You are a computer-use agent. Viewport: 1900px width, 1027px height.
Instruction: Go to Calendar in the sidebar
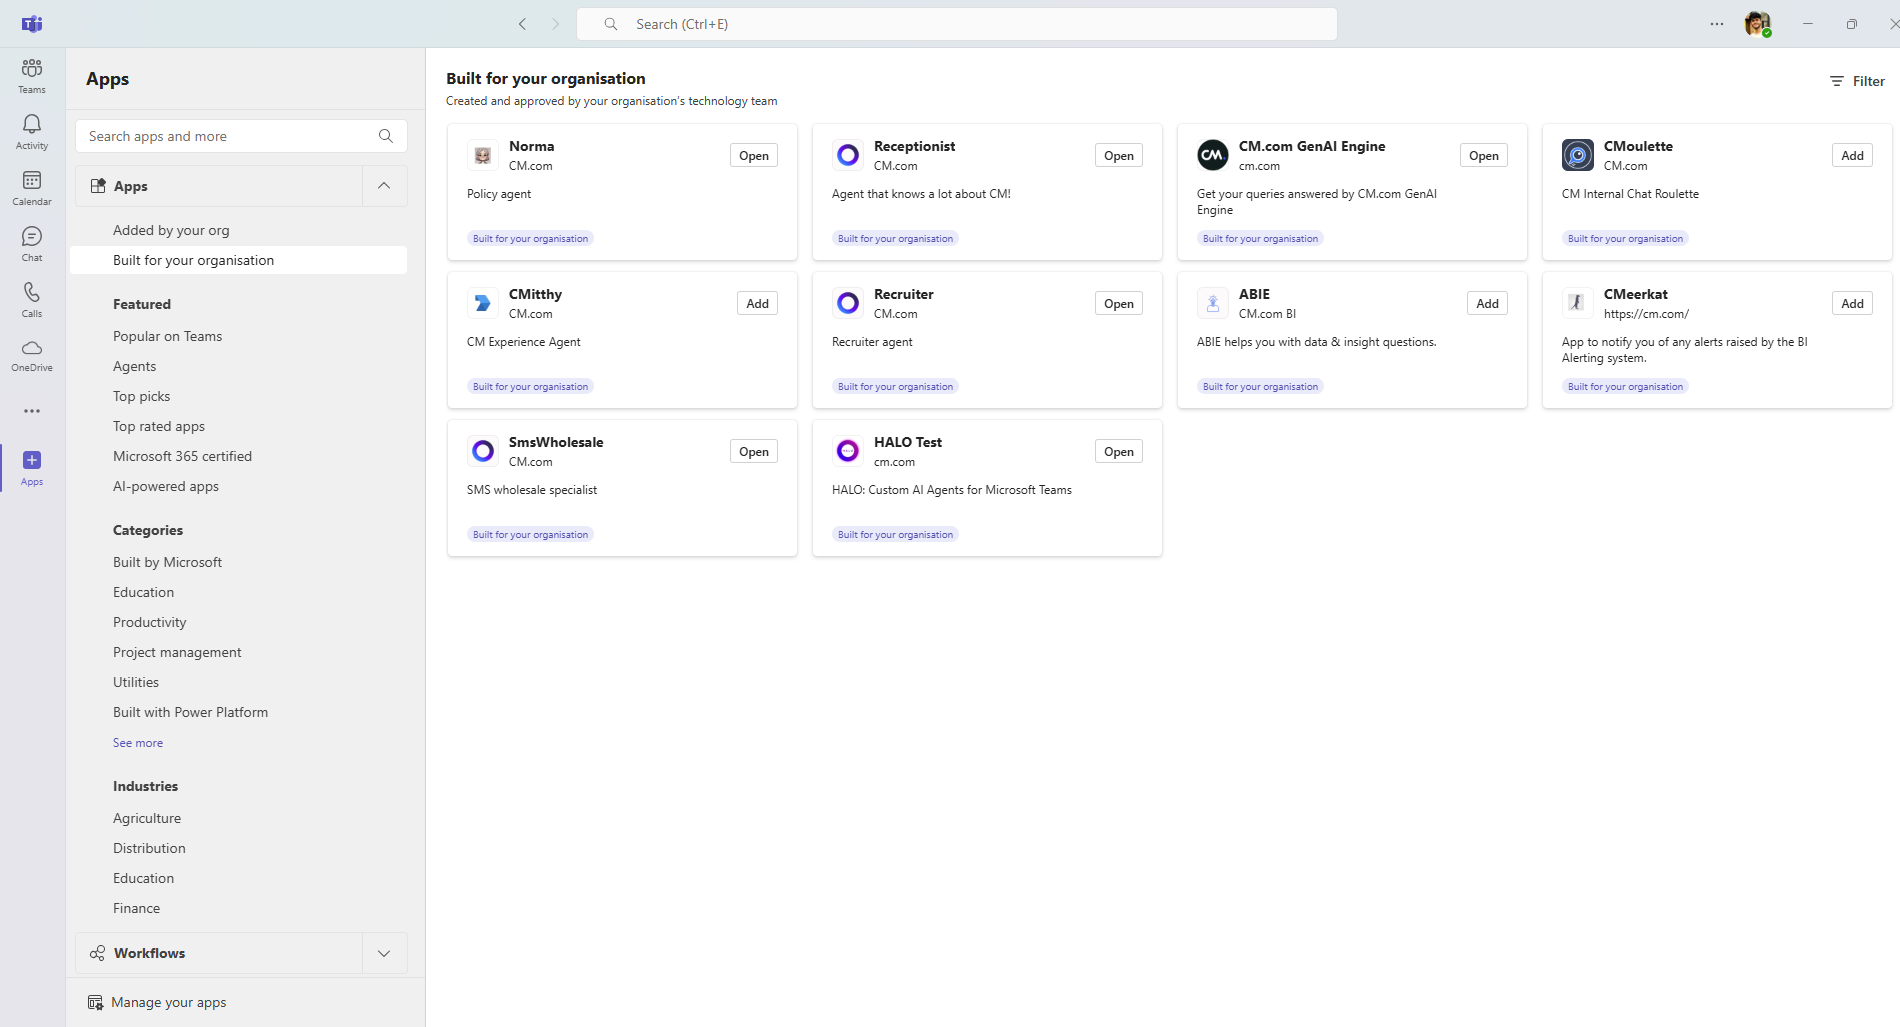32,187
